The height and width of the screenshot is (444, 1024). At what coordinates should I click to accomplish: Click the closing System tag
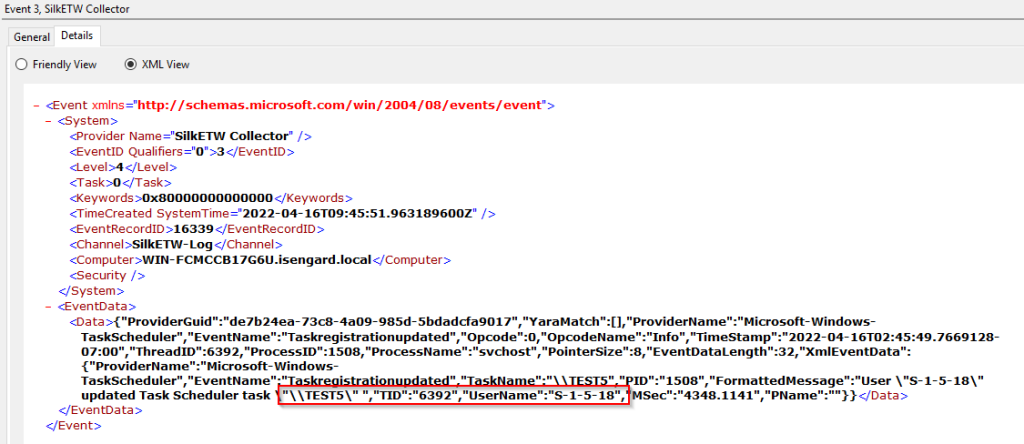click(x=91, y=291)
